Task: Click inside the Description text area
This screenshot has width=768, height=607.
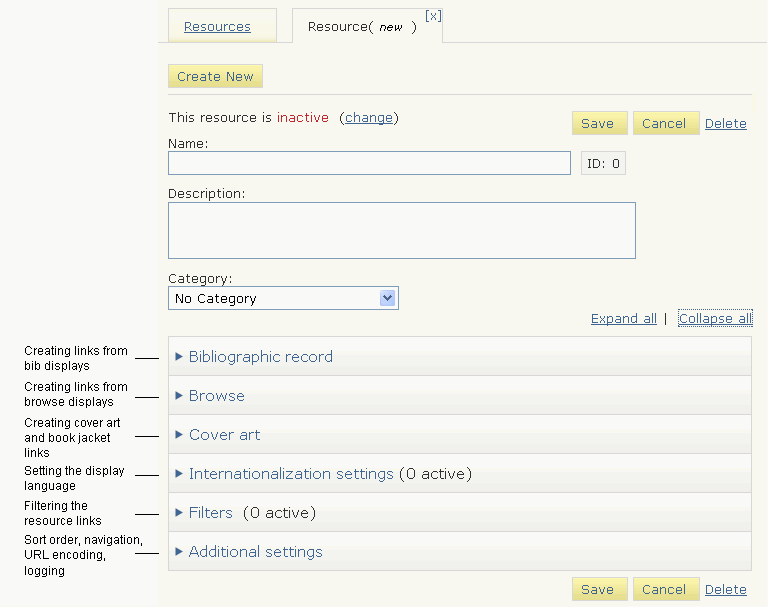Action: [402, 230]
